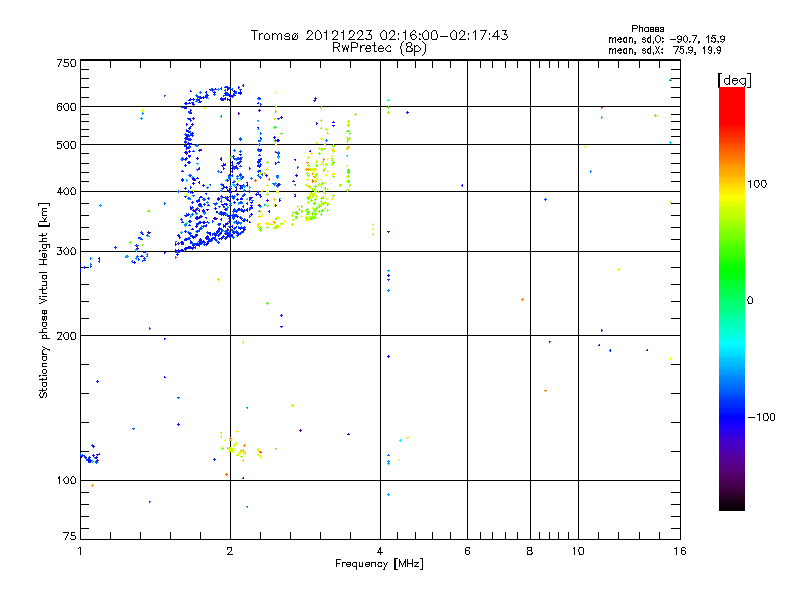800x600 pixels.
Task: Click the black bottom of the colorbar
Action: (732, 503)
